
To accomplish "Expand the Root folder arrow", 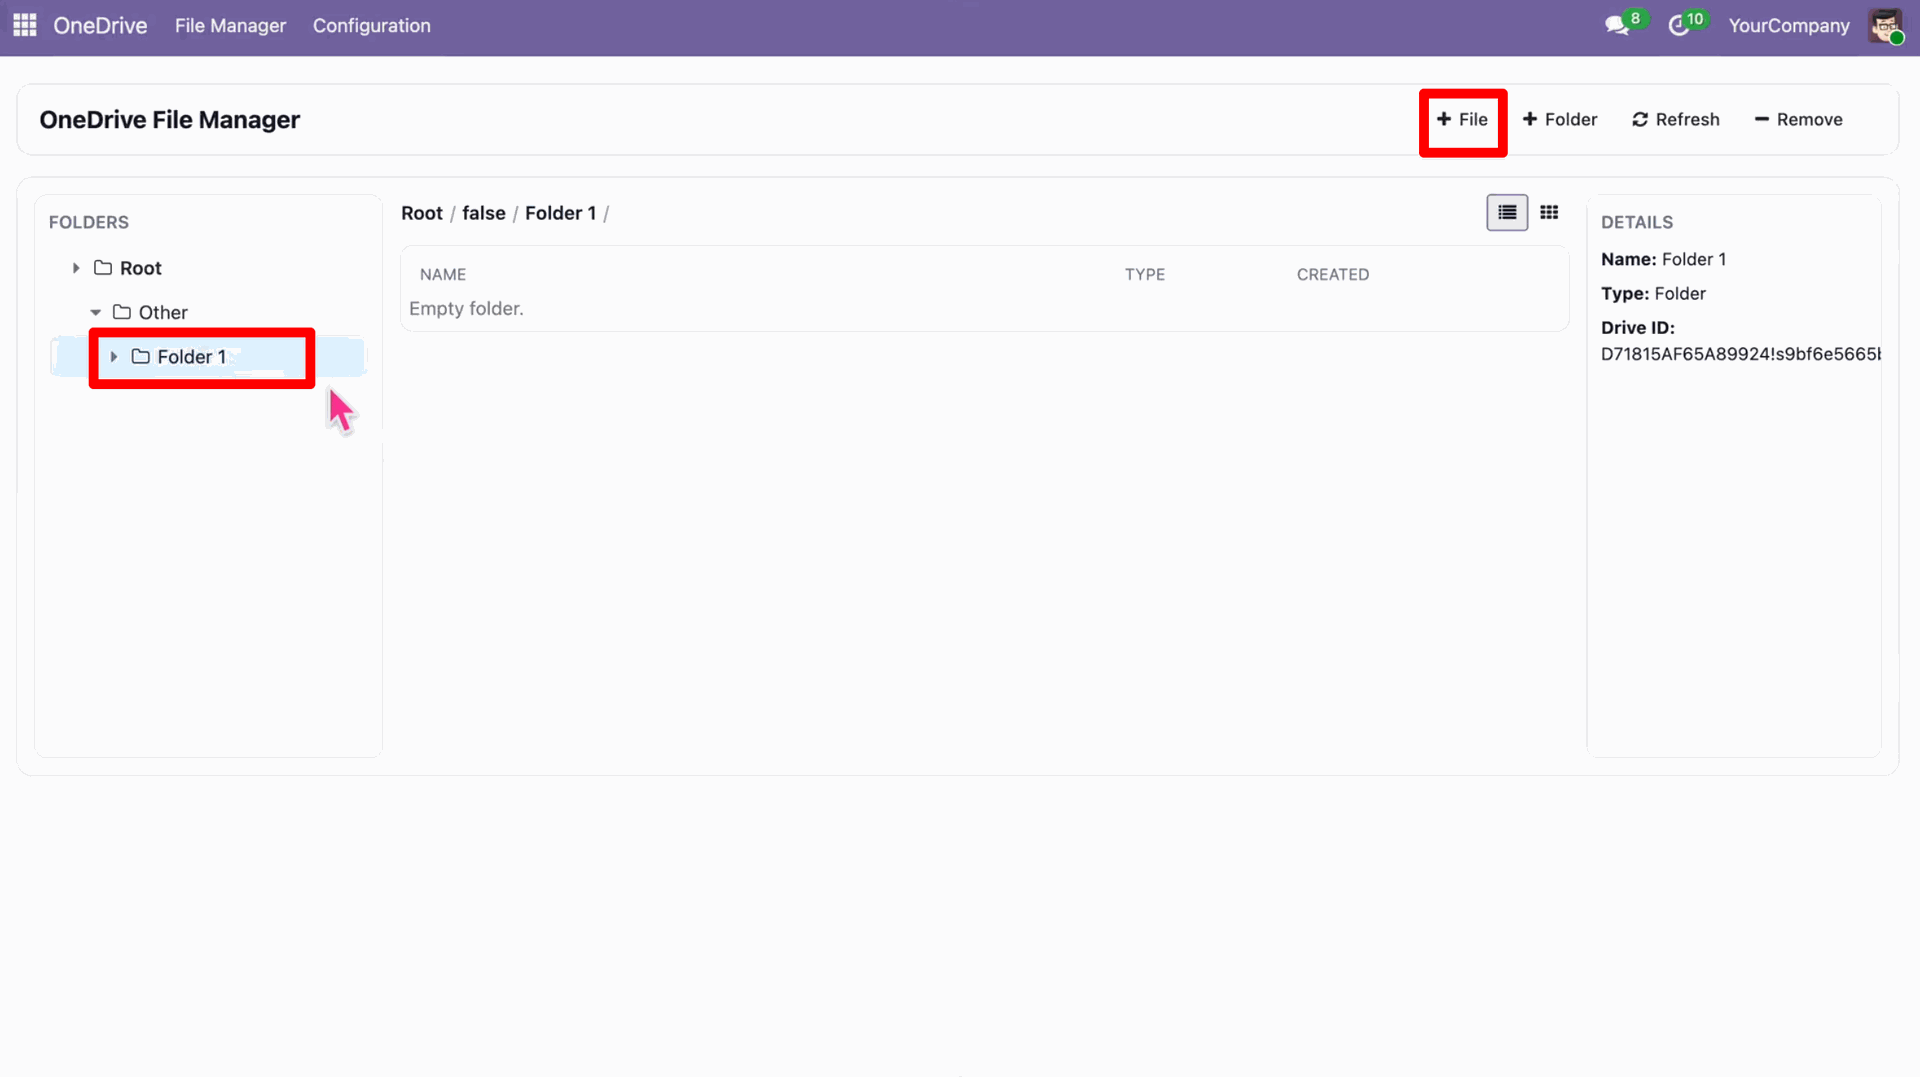I will click(x=76, y=268).
